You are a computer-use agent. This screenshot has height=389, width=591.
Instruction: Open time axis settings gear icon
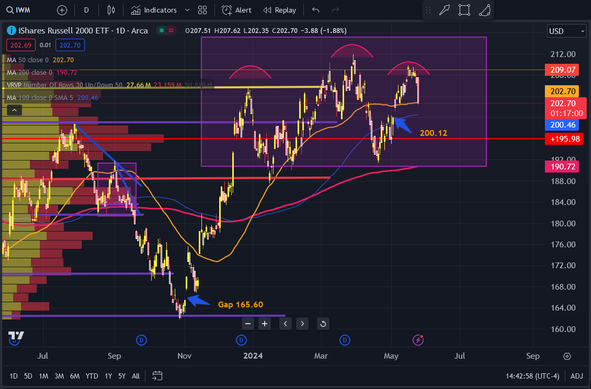(567, 356)
